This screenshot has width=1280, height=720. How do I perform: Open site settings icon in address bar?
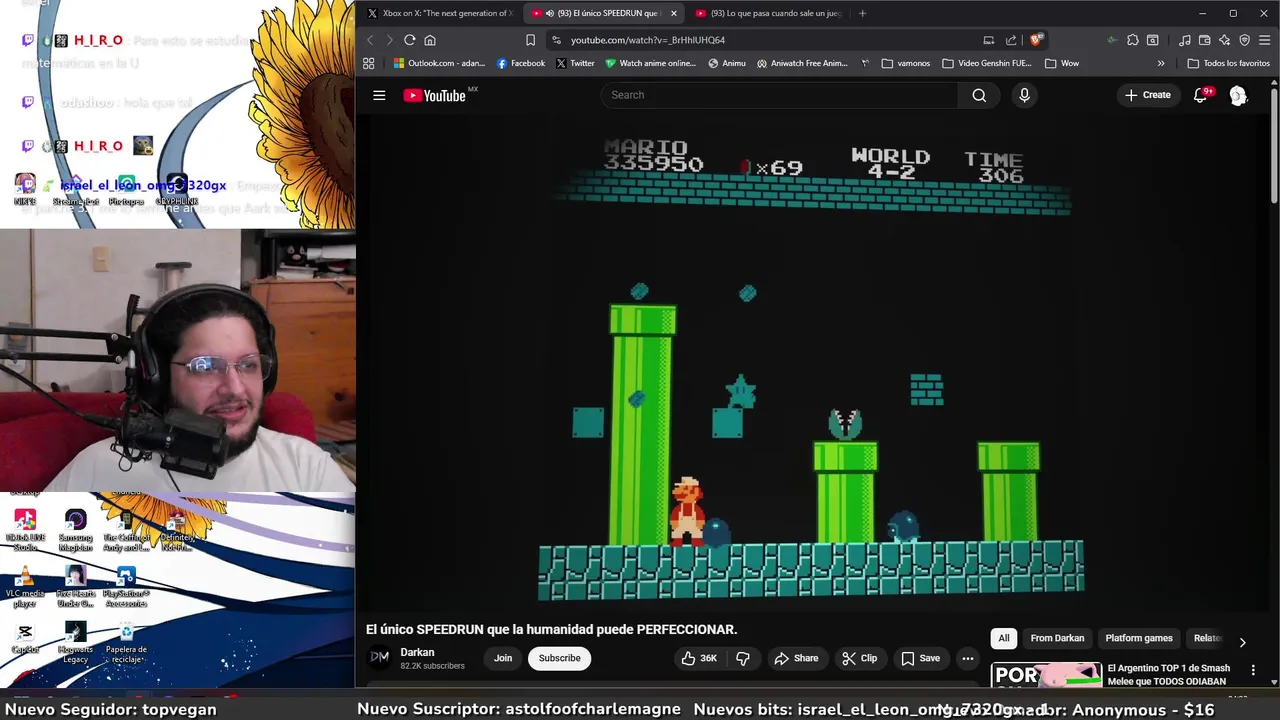pyautogui.click(x=557, y=40)
